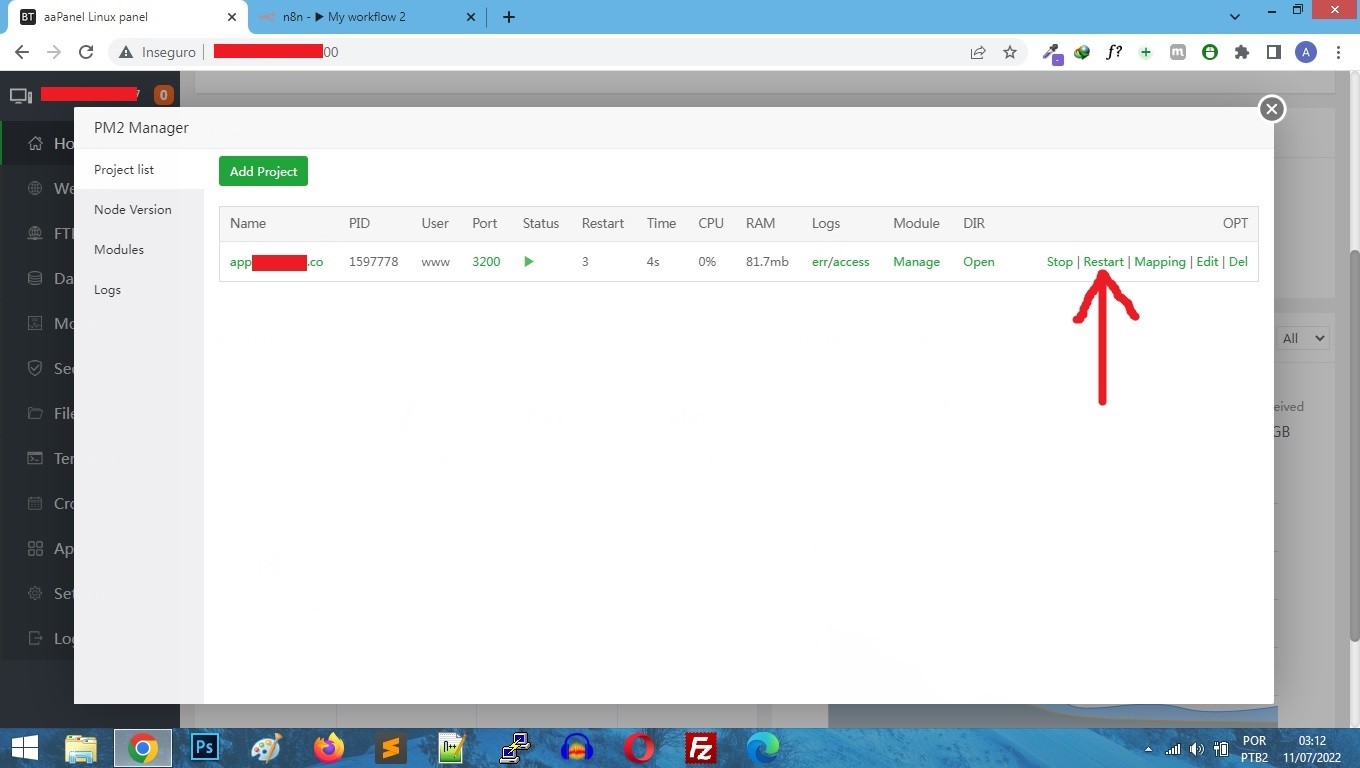Click Open in the DIR column
Image resolution: width=1360 pixels, height=768 pixels.
[978, 262]
